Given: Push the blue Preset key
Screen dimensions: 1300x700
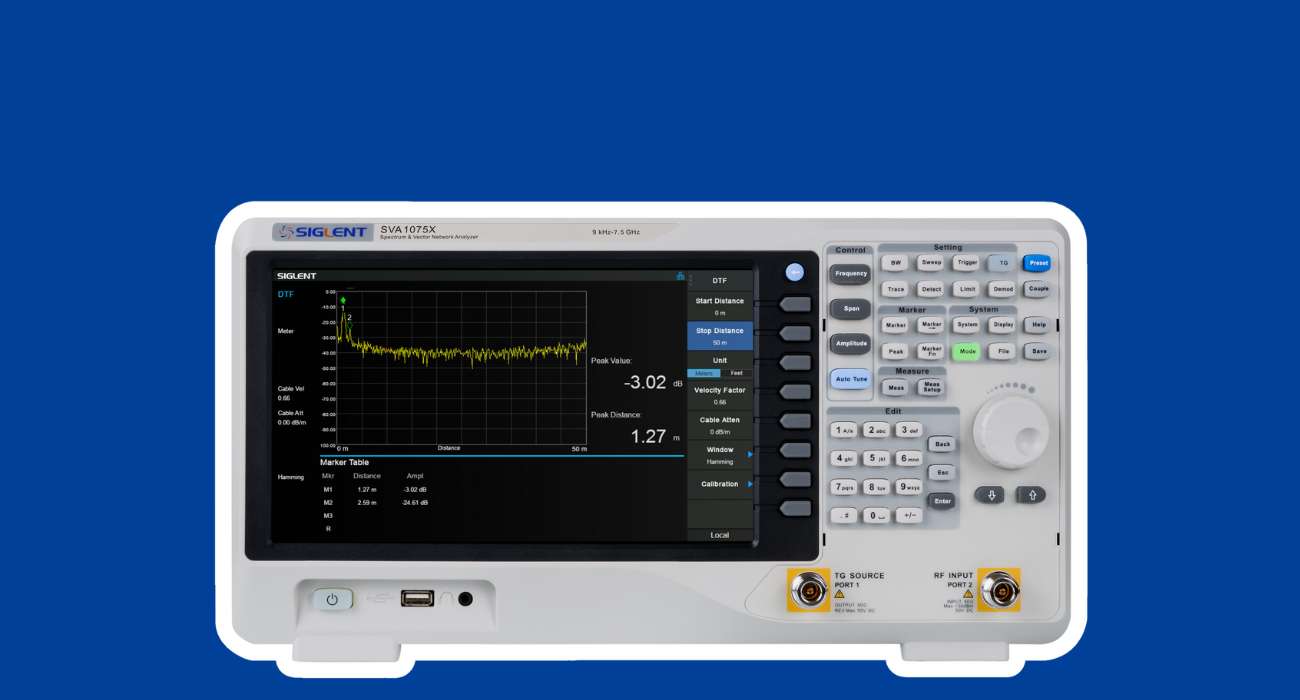Looking at the screenshot, I should [x=1038, y=263].
